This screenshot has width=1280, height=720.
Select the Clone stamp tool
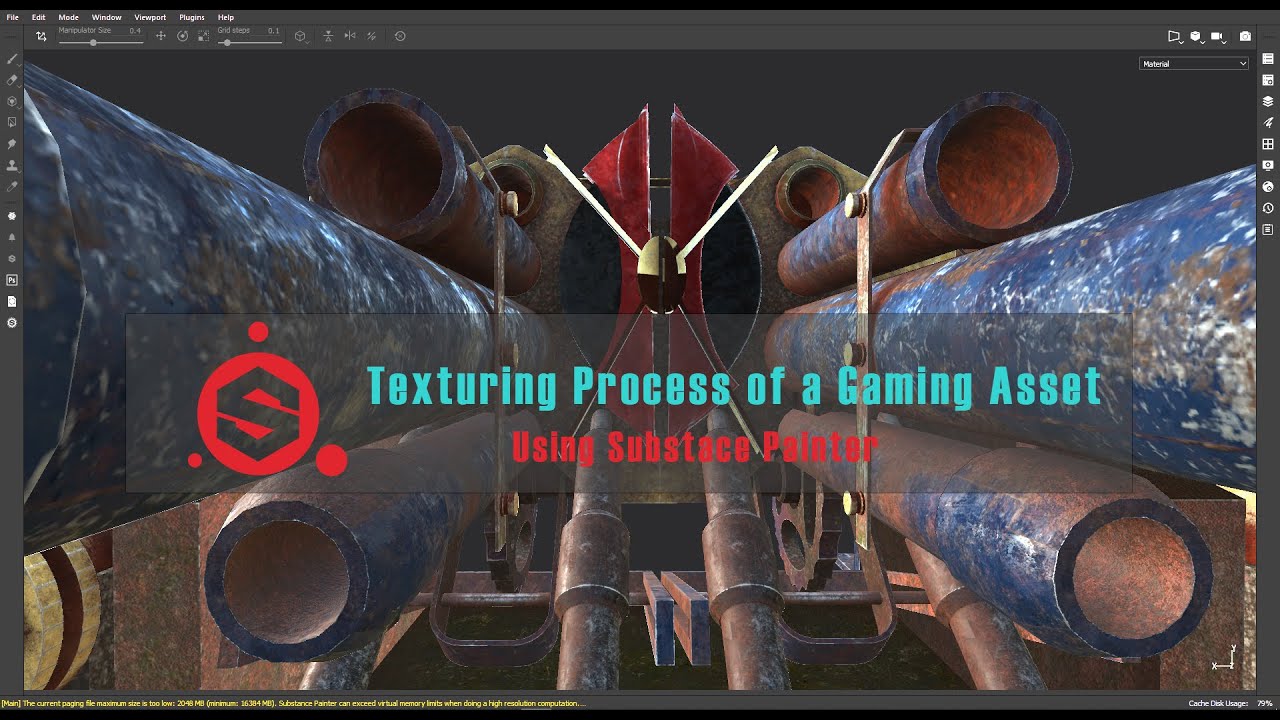[x=12, y=165]
